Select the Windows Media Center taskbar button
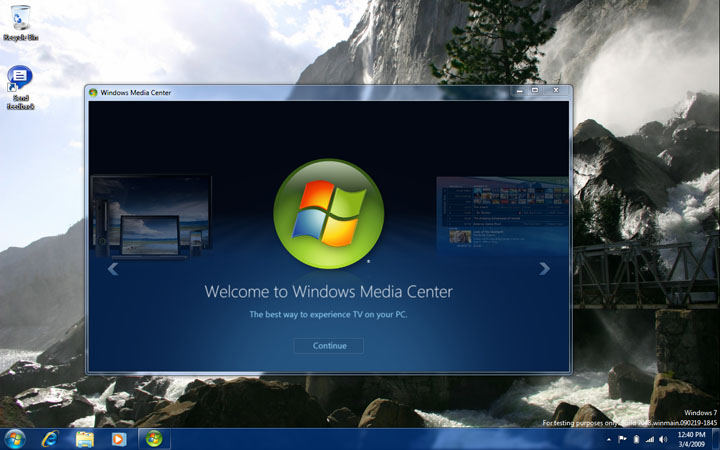The width and height of the screenshot is (720, 450). coord(154,439)
